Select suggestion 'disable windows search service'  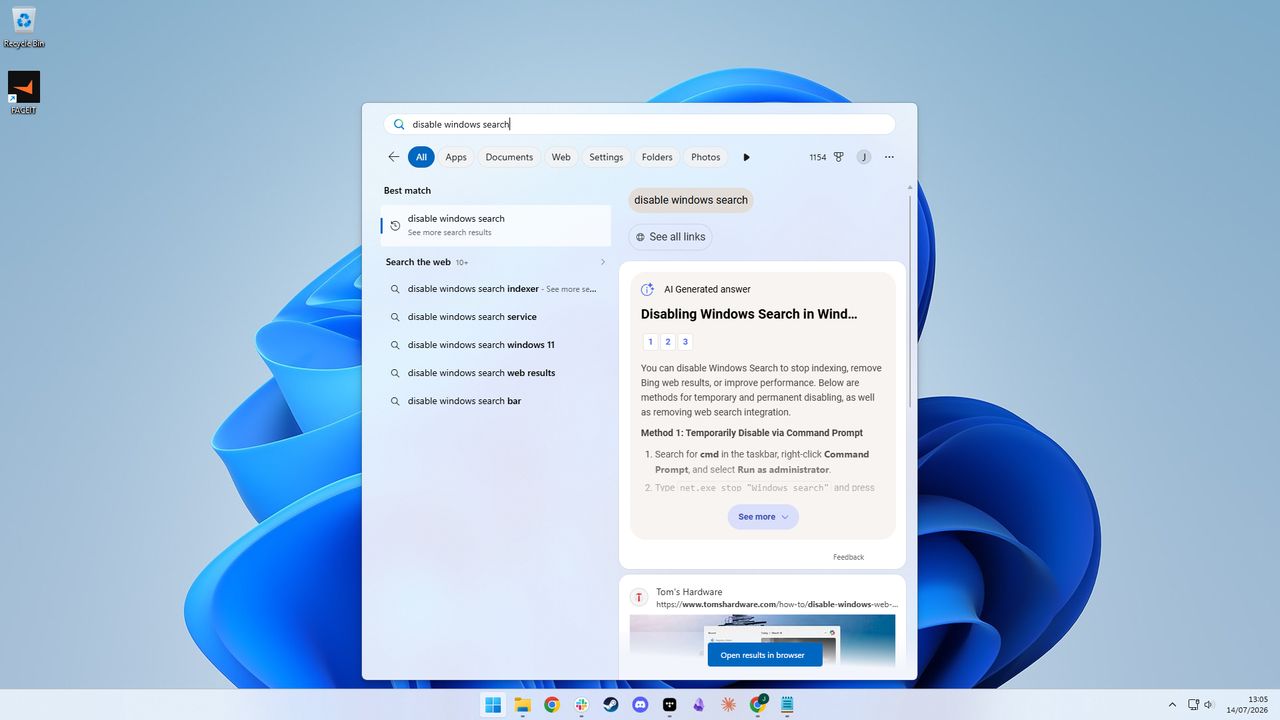point(496,317)
